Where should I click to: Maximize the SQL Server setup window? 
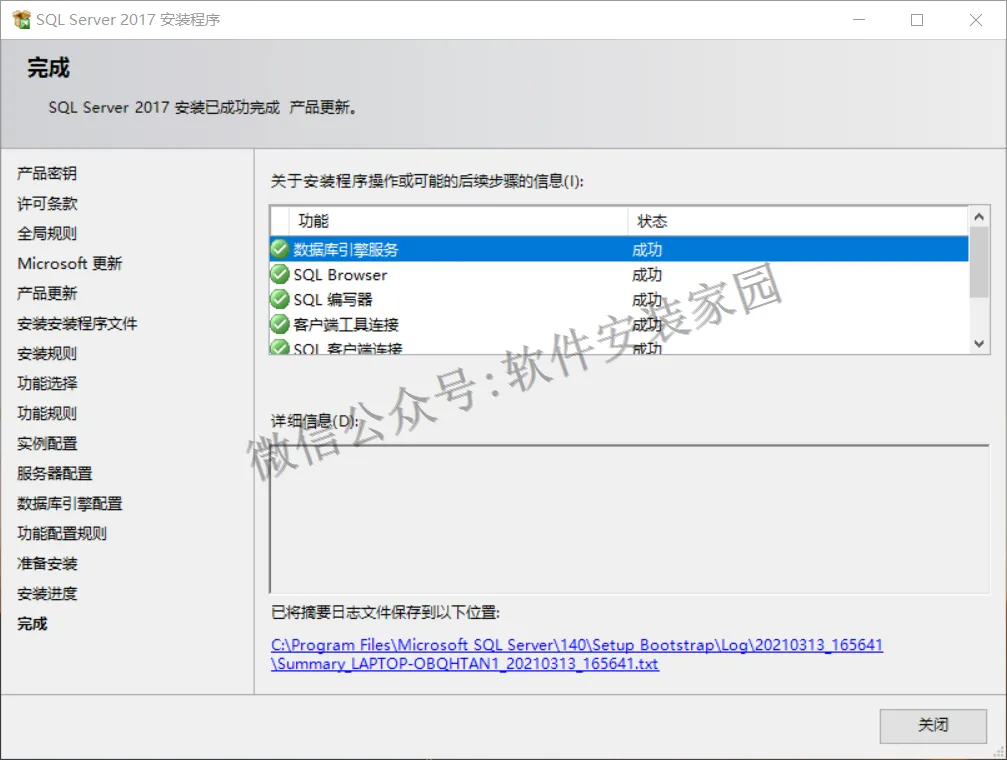pyautogui.click(x=917, y=20)
